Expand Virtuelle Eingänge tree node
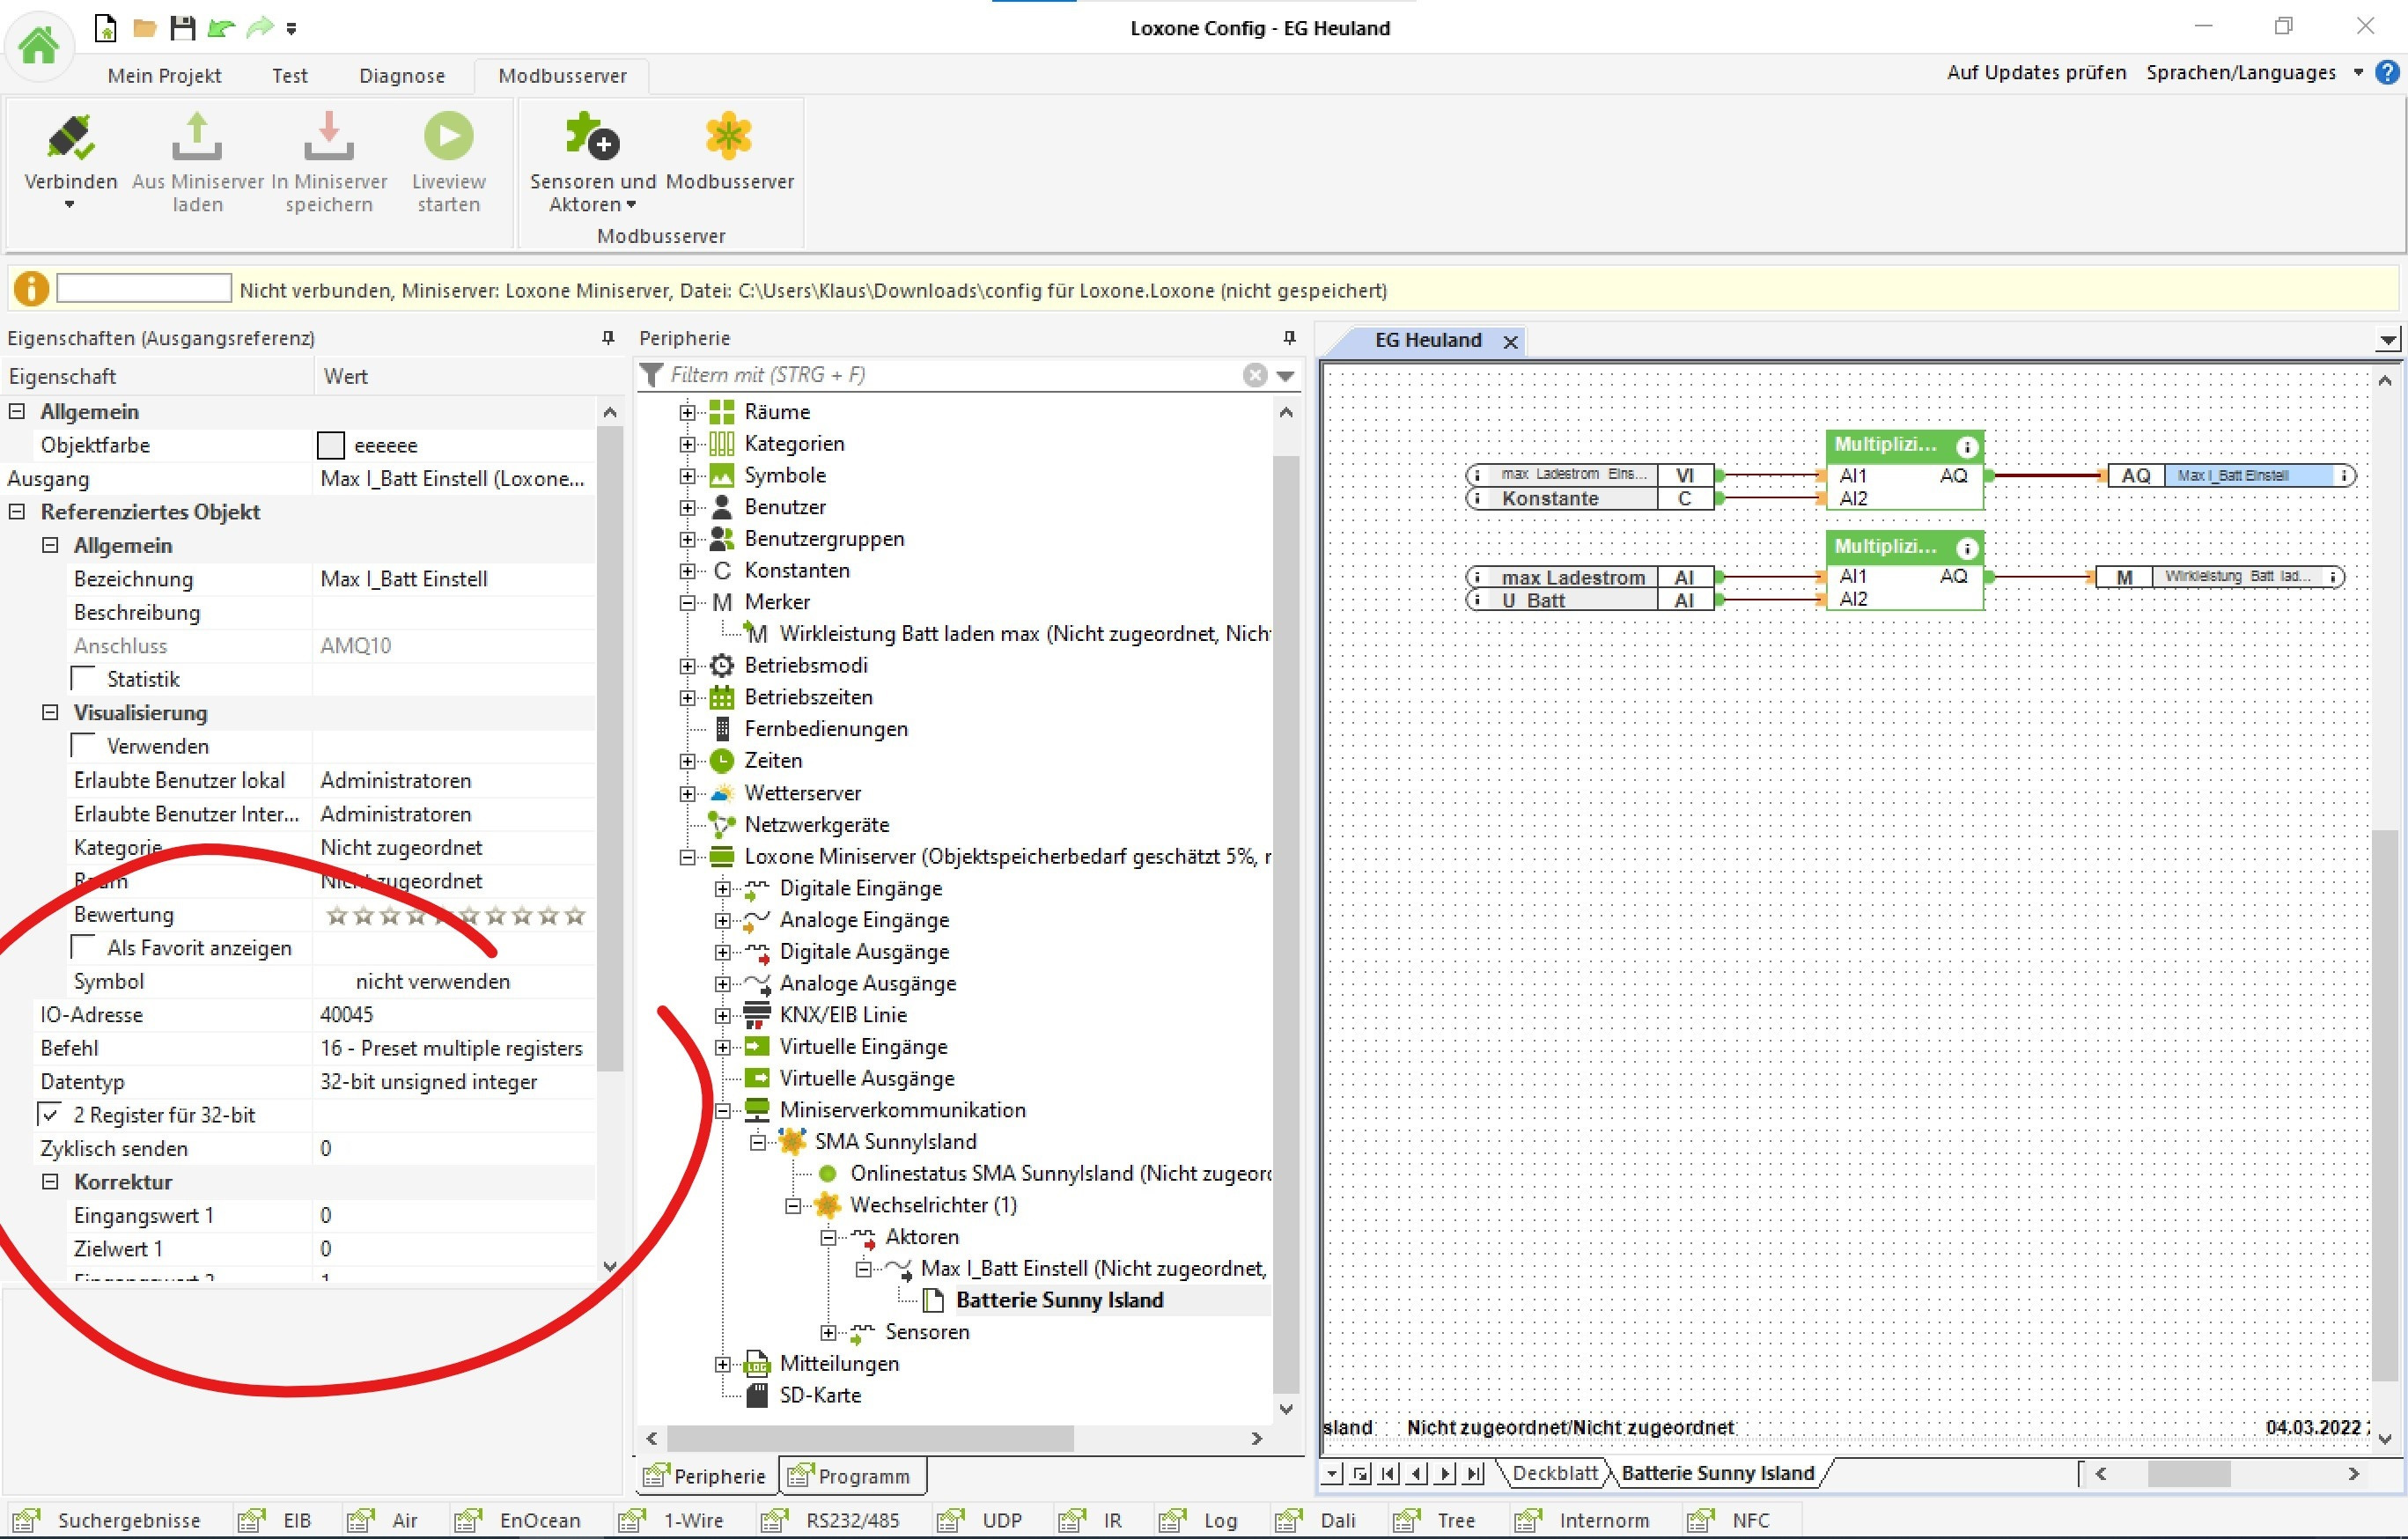 [722, 1047]
